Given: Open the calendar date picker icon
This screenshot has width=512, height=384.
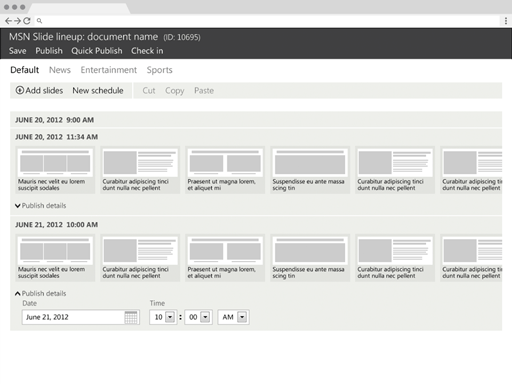Looking at the screenshot, I should 131,317.
